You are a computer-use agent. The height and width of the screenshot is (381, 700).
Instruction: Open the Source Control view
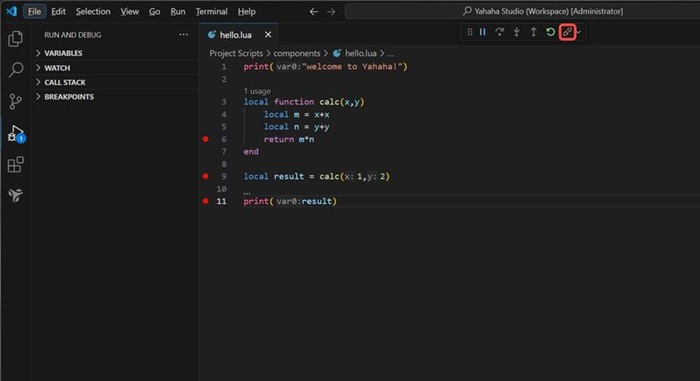tap(15, 101)
